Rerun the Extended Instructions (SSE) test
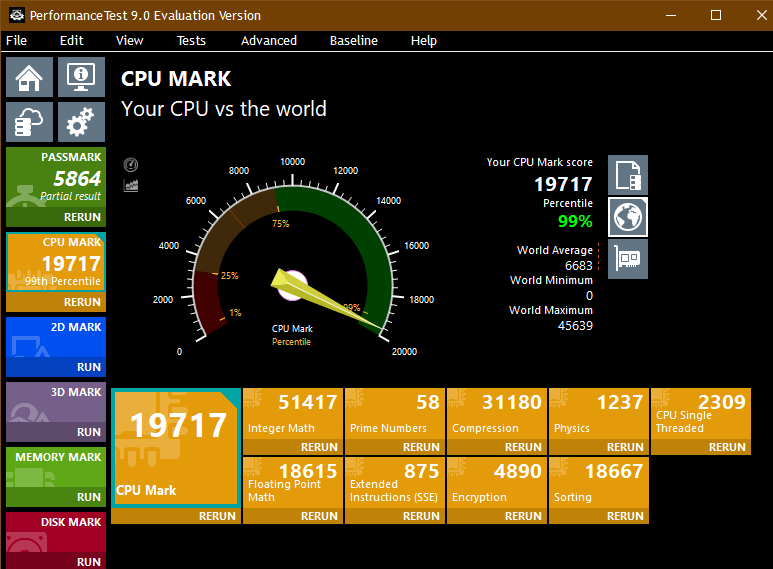 click(x=395, y=516)
